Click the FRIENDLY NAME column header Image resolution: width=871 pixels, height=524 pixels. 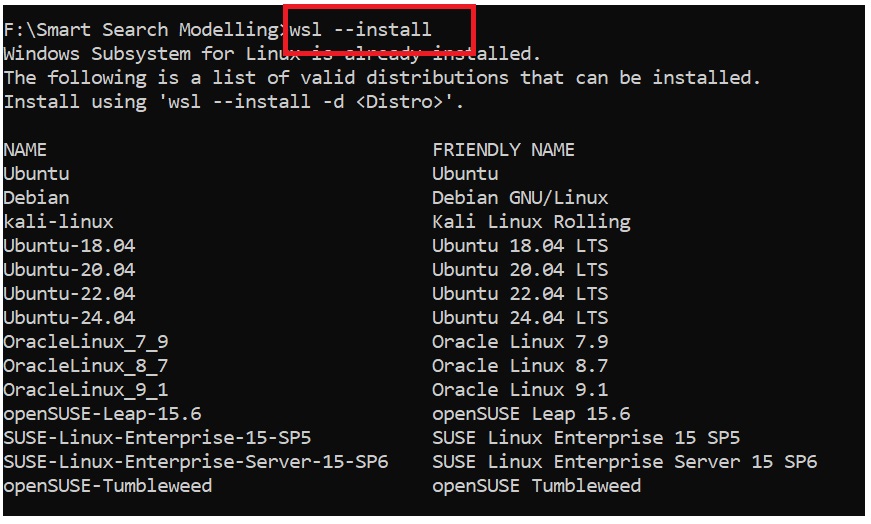503,149
